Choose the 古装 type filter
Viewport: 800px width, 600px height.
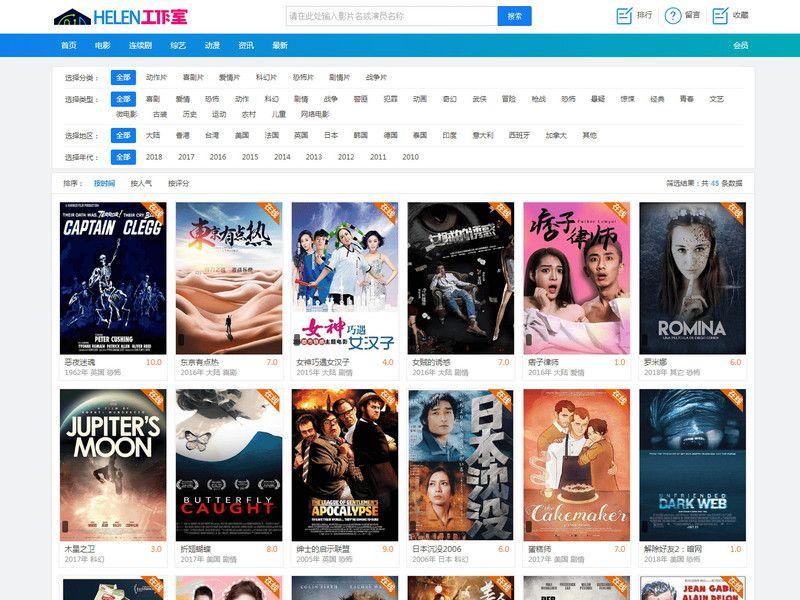tap(160, 114)
